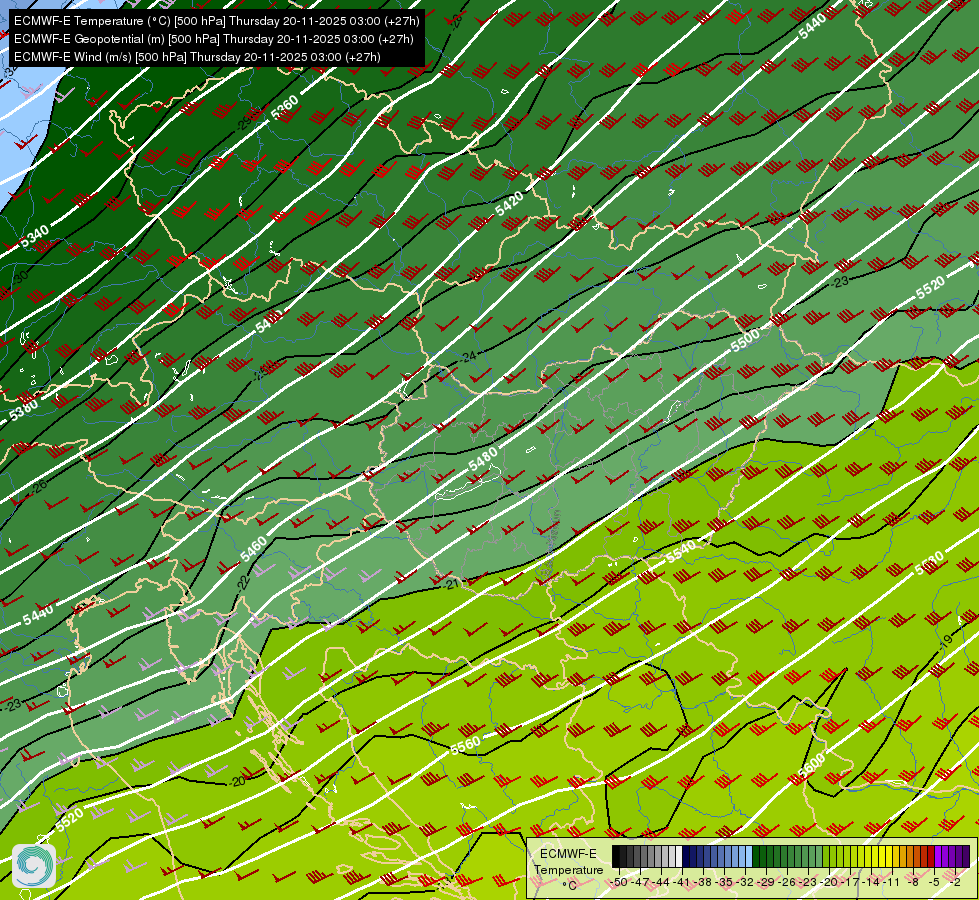Click the swirl logo icon at bottom-left
Screen dimensions: 979x900
tap(34, 866)
